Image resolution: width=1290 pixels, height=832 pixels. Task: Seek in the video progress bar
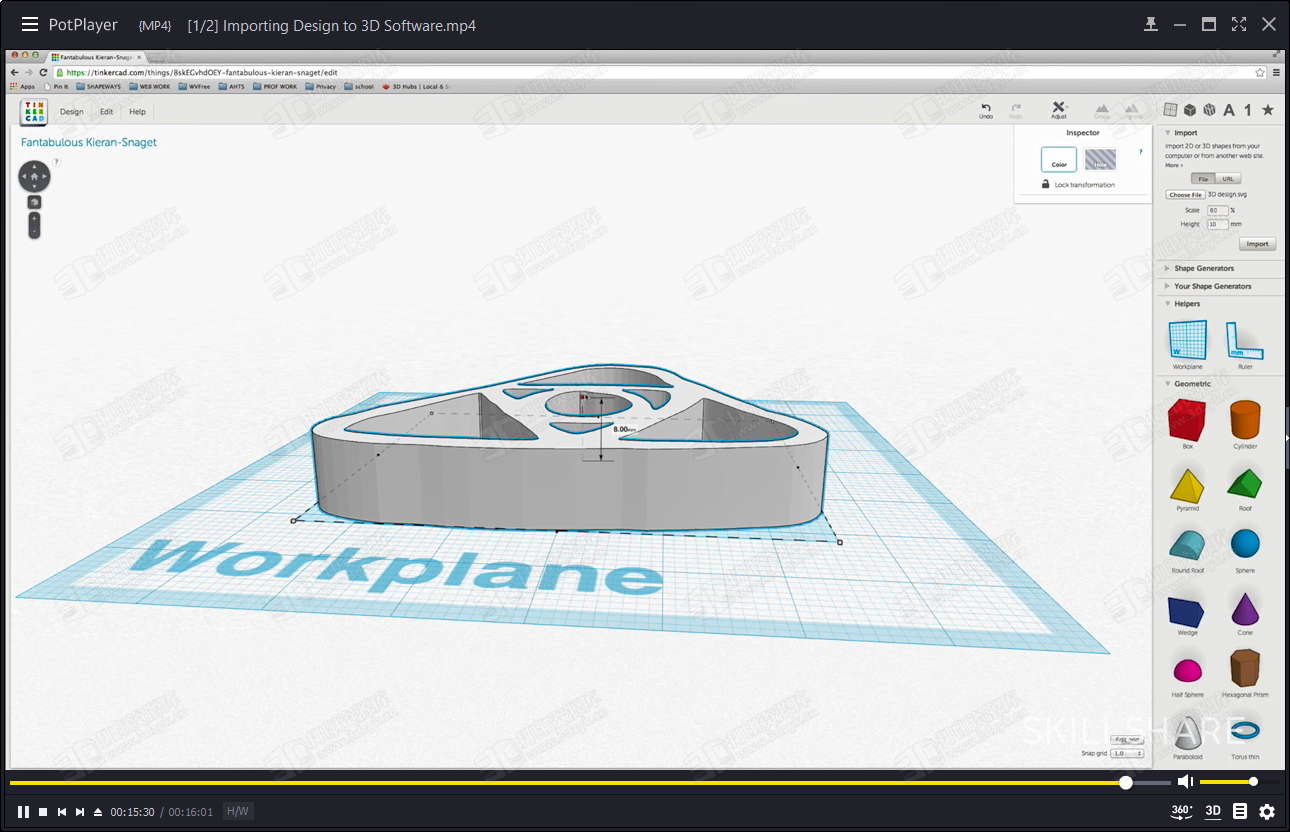pos(590,782)
